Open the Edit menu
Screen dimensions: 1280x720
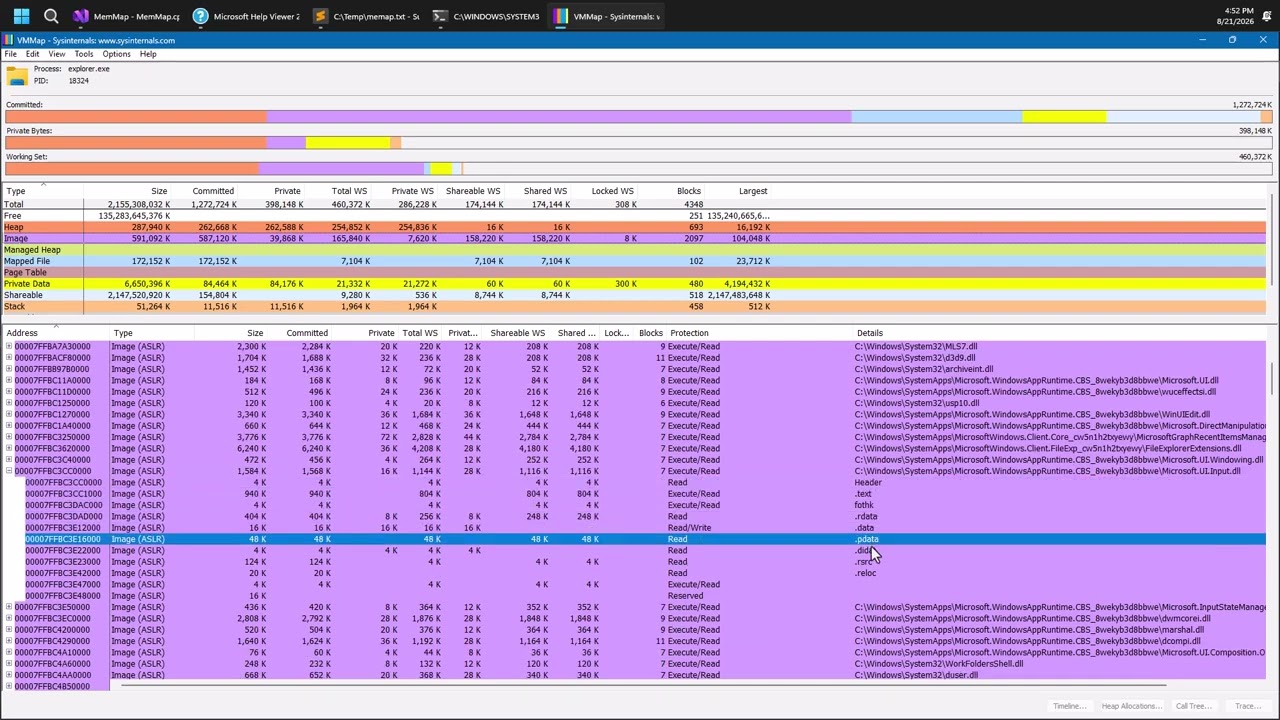pos(33,54)
